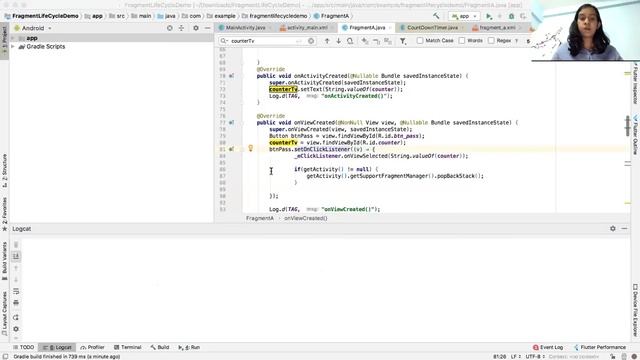This screenshot has width=640, height=360.
Task: Open the Android project view dropdown
Action: 33,28
